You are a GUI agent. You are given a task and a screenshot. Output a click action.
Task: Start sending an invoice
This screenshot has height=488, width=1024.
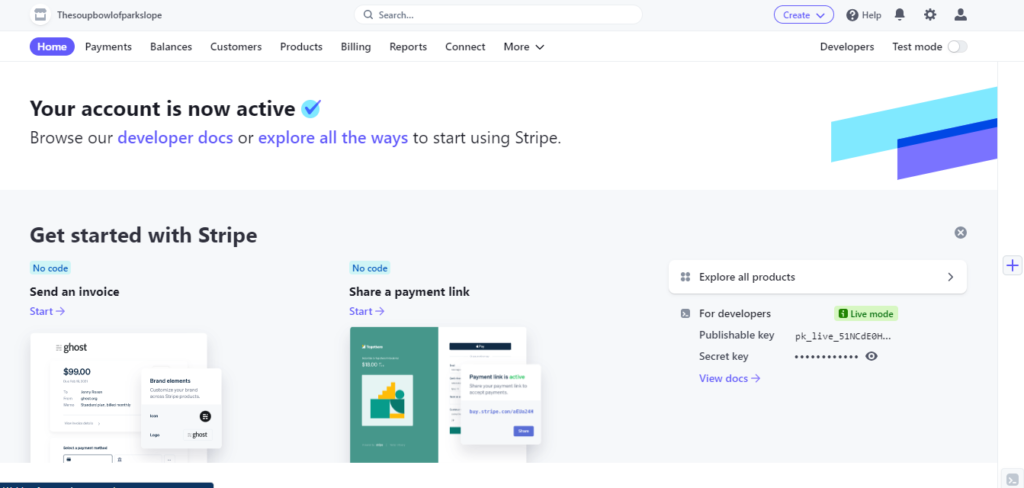(x=47, y=311)
